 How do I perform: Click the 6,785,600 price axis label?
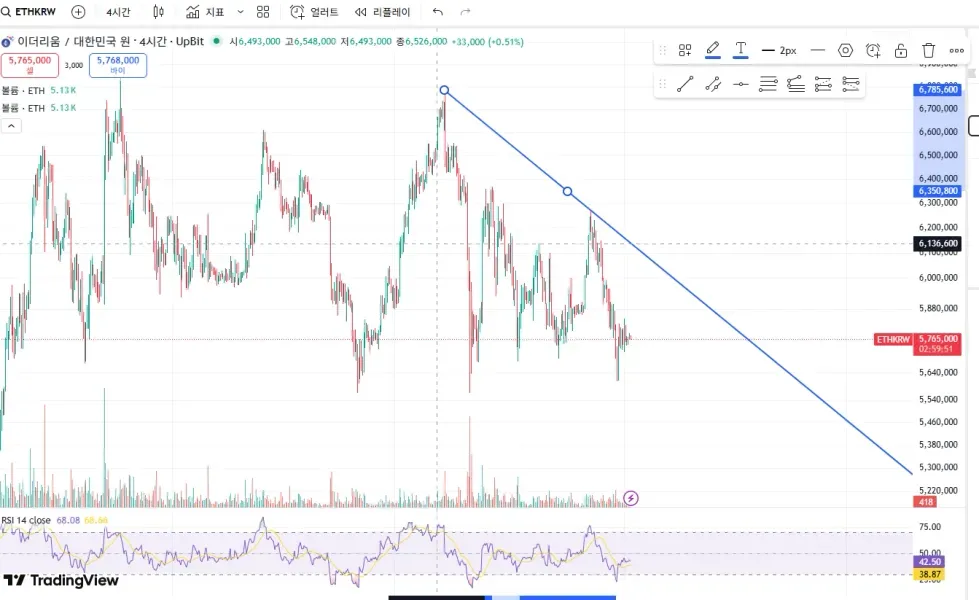(x=937, y=90)
